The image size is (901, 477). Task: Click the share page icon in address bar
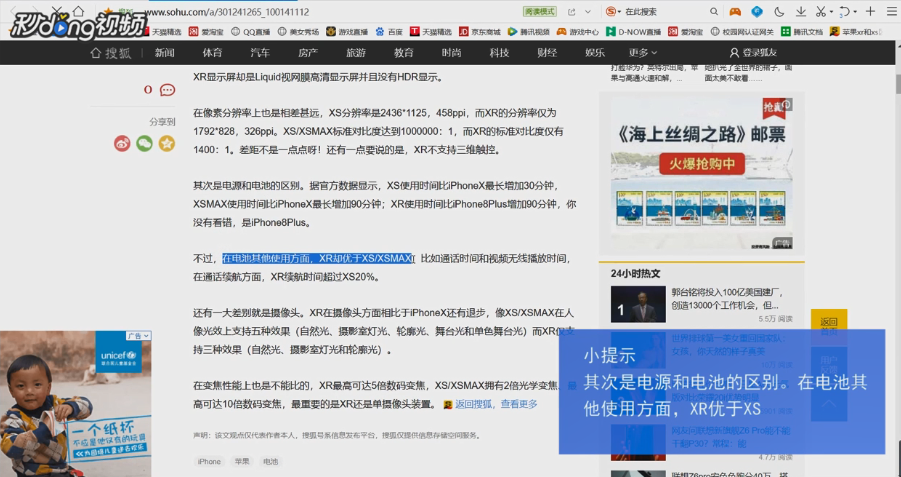572,11
